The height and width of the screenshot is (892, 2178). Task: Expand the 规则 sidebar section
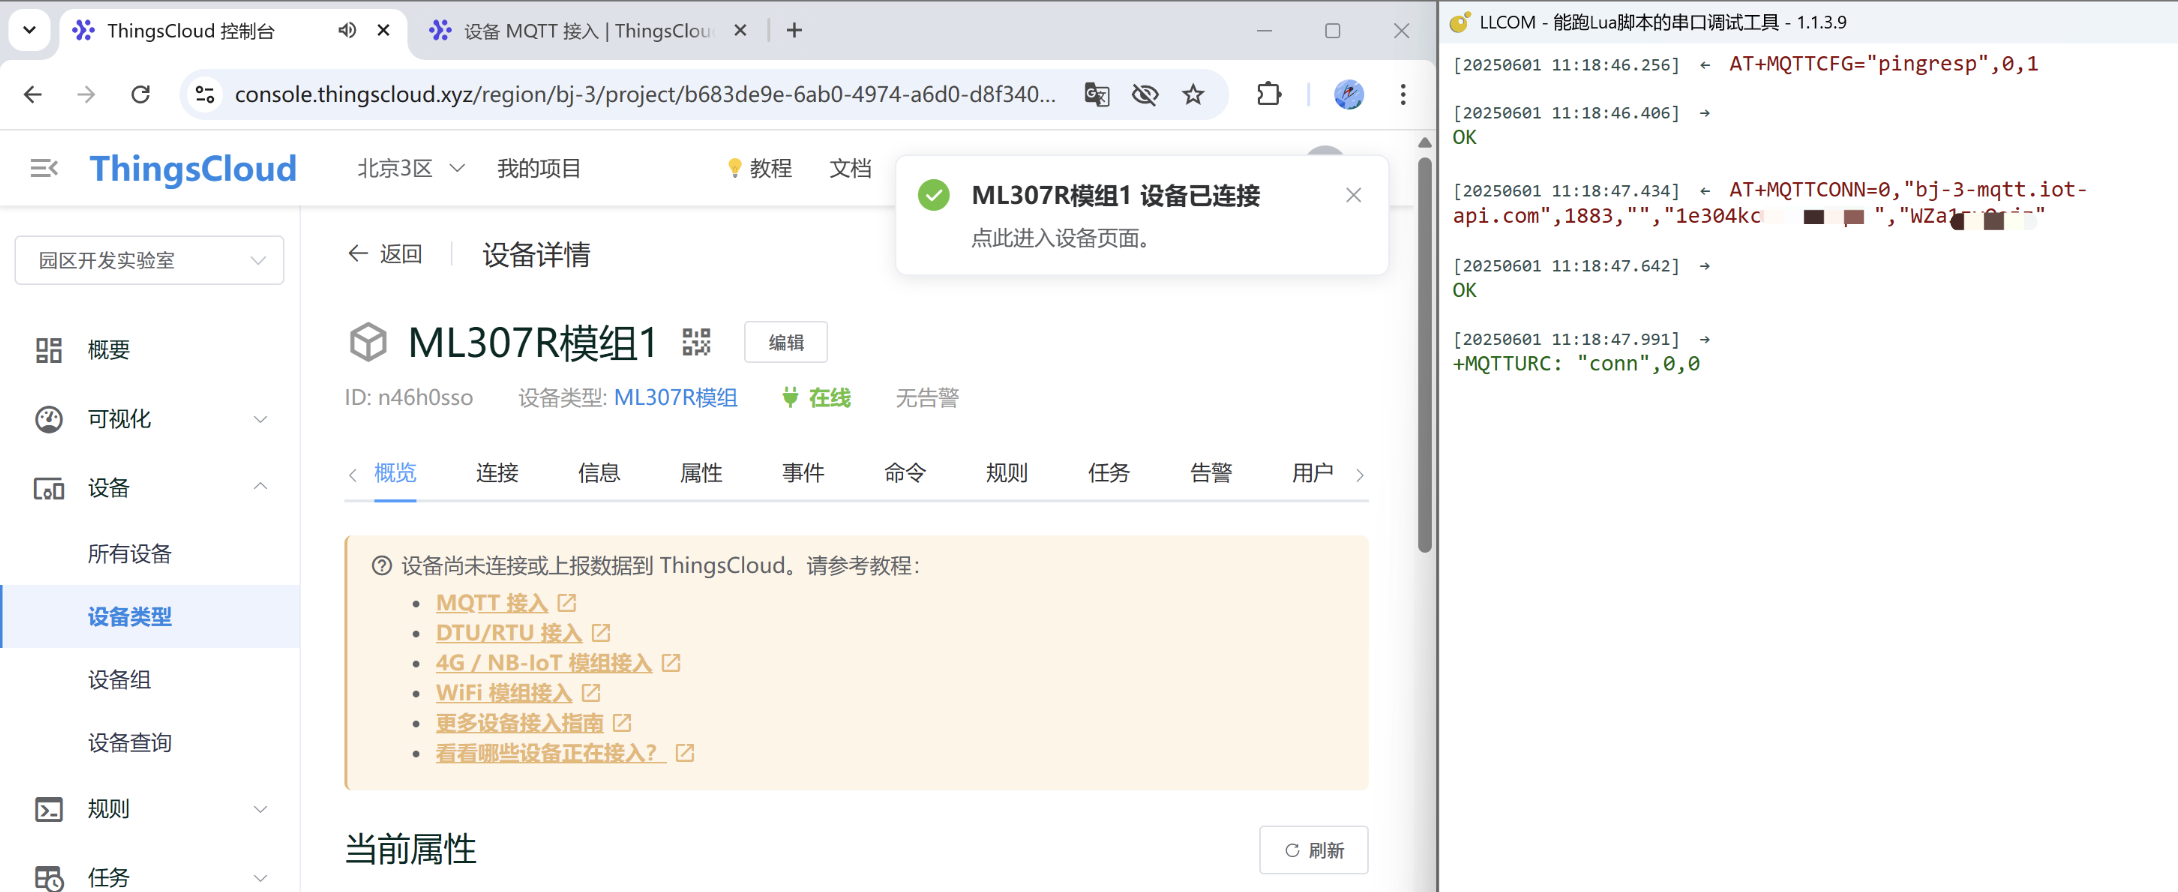(150, 808)
